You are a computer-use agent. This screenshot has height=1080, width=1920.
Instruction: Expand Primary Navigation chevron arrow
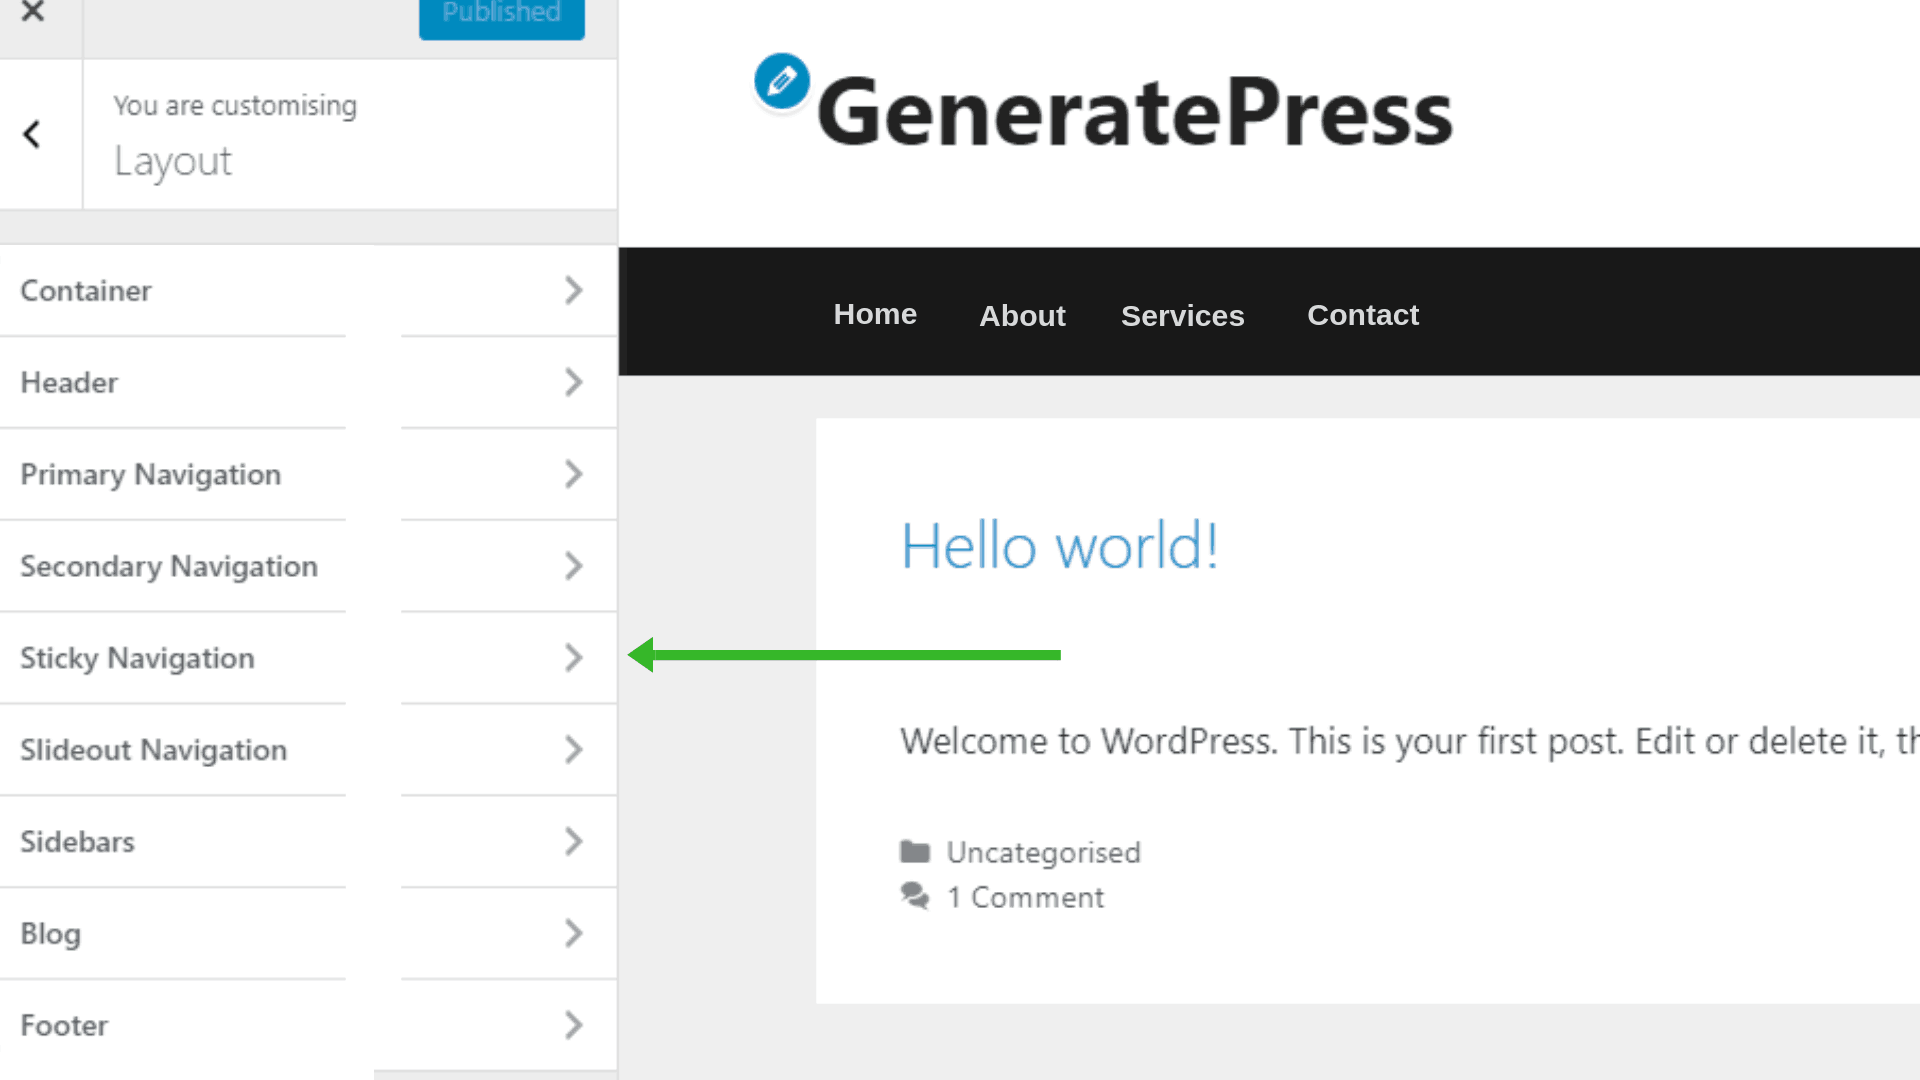tap(573, 475)
